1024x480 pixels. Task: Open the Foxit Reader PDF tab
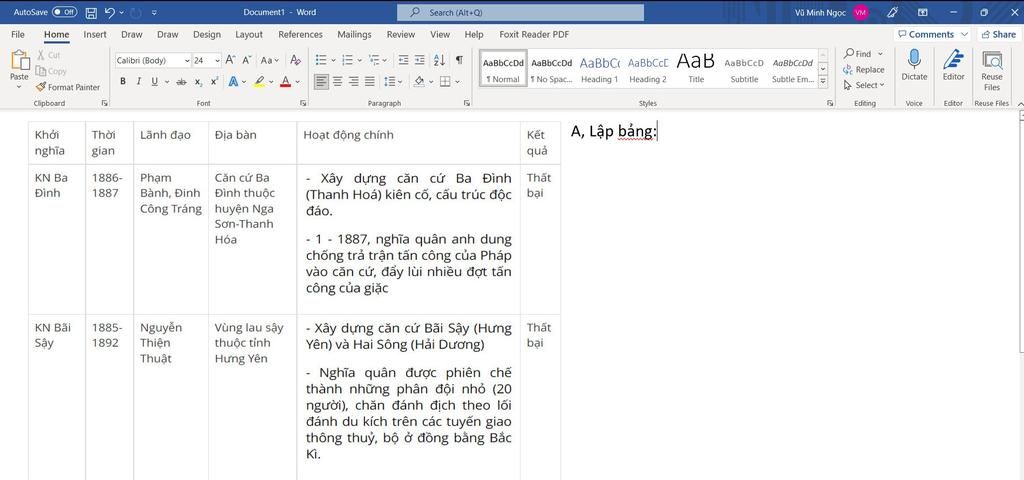[534, 35]
